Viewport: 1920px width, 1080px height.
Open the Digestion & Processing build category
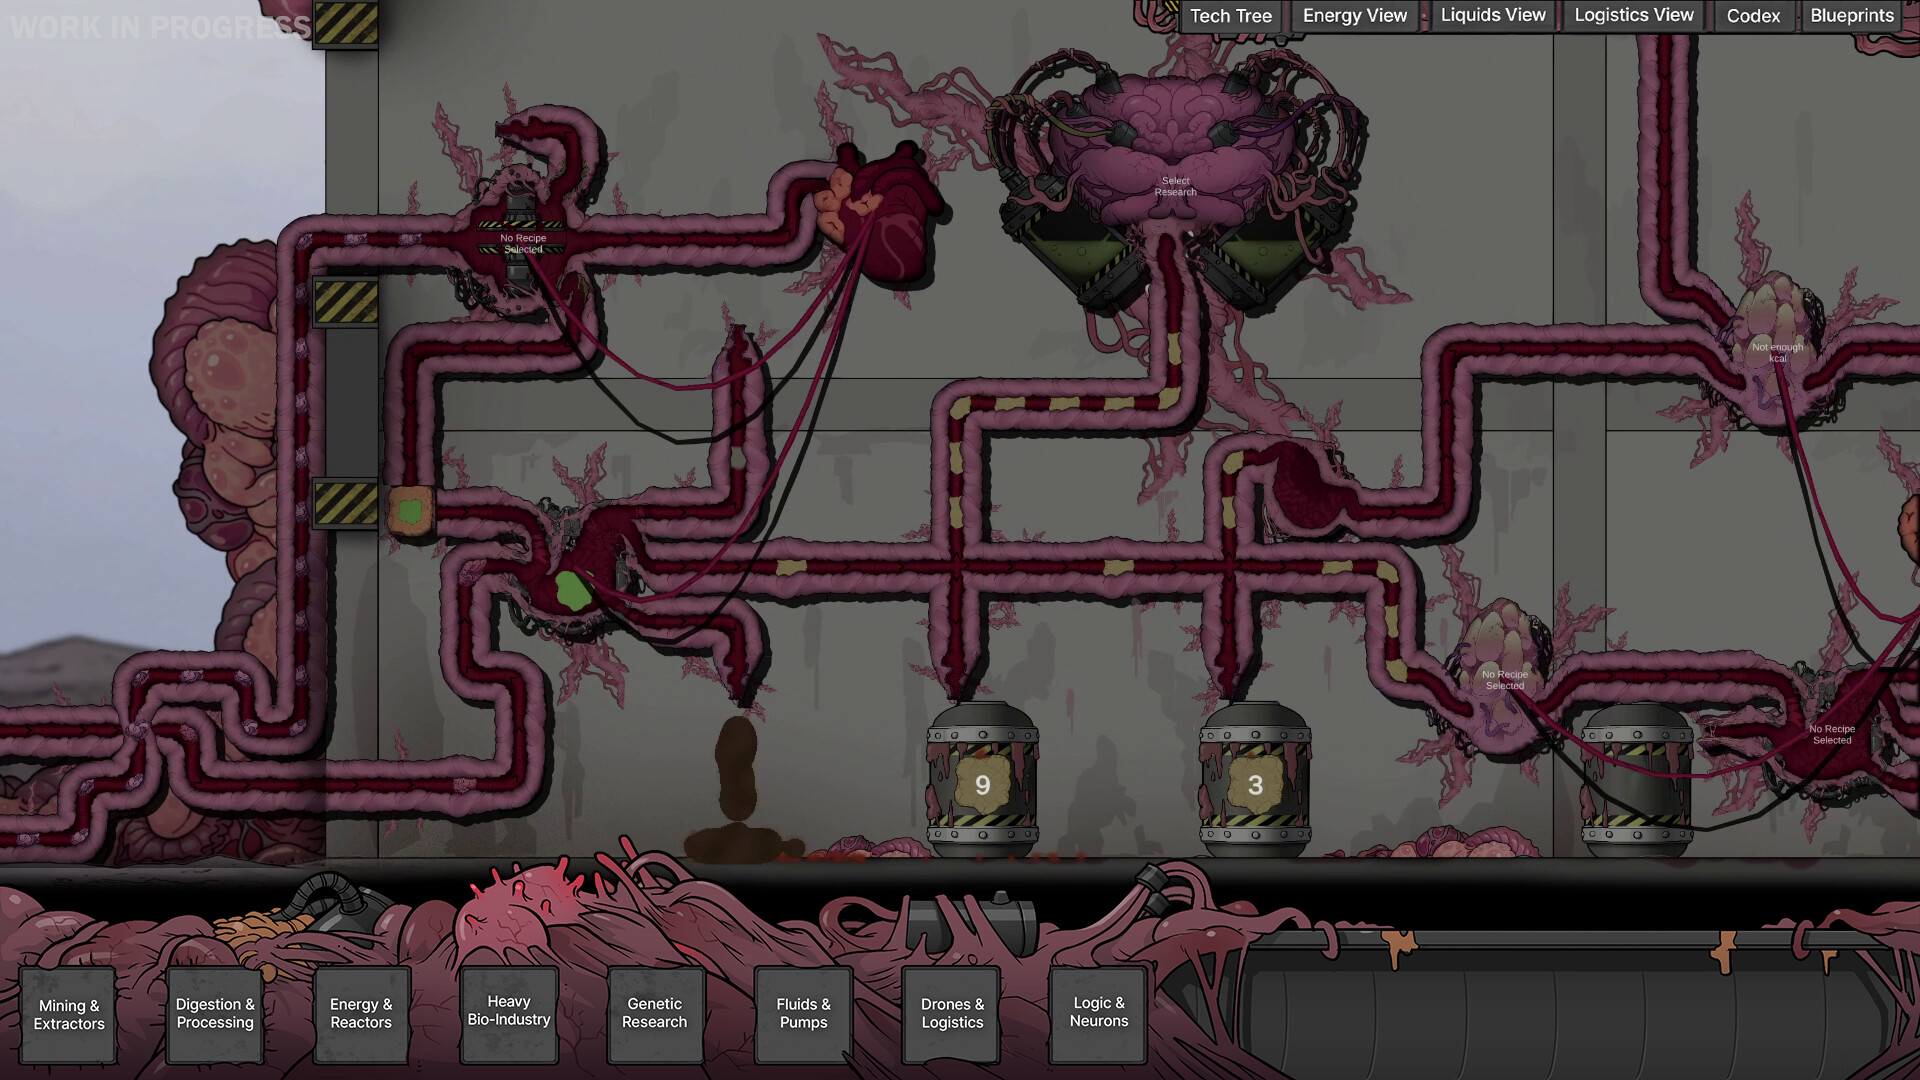tap(215, 1014)
